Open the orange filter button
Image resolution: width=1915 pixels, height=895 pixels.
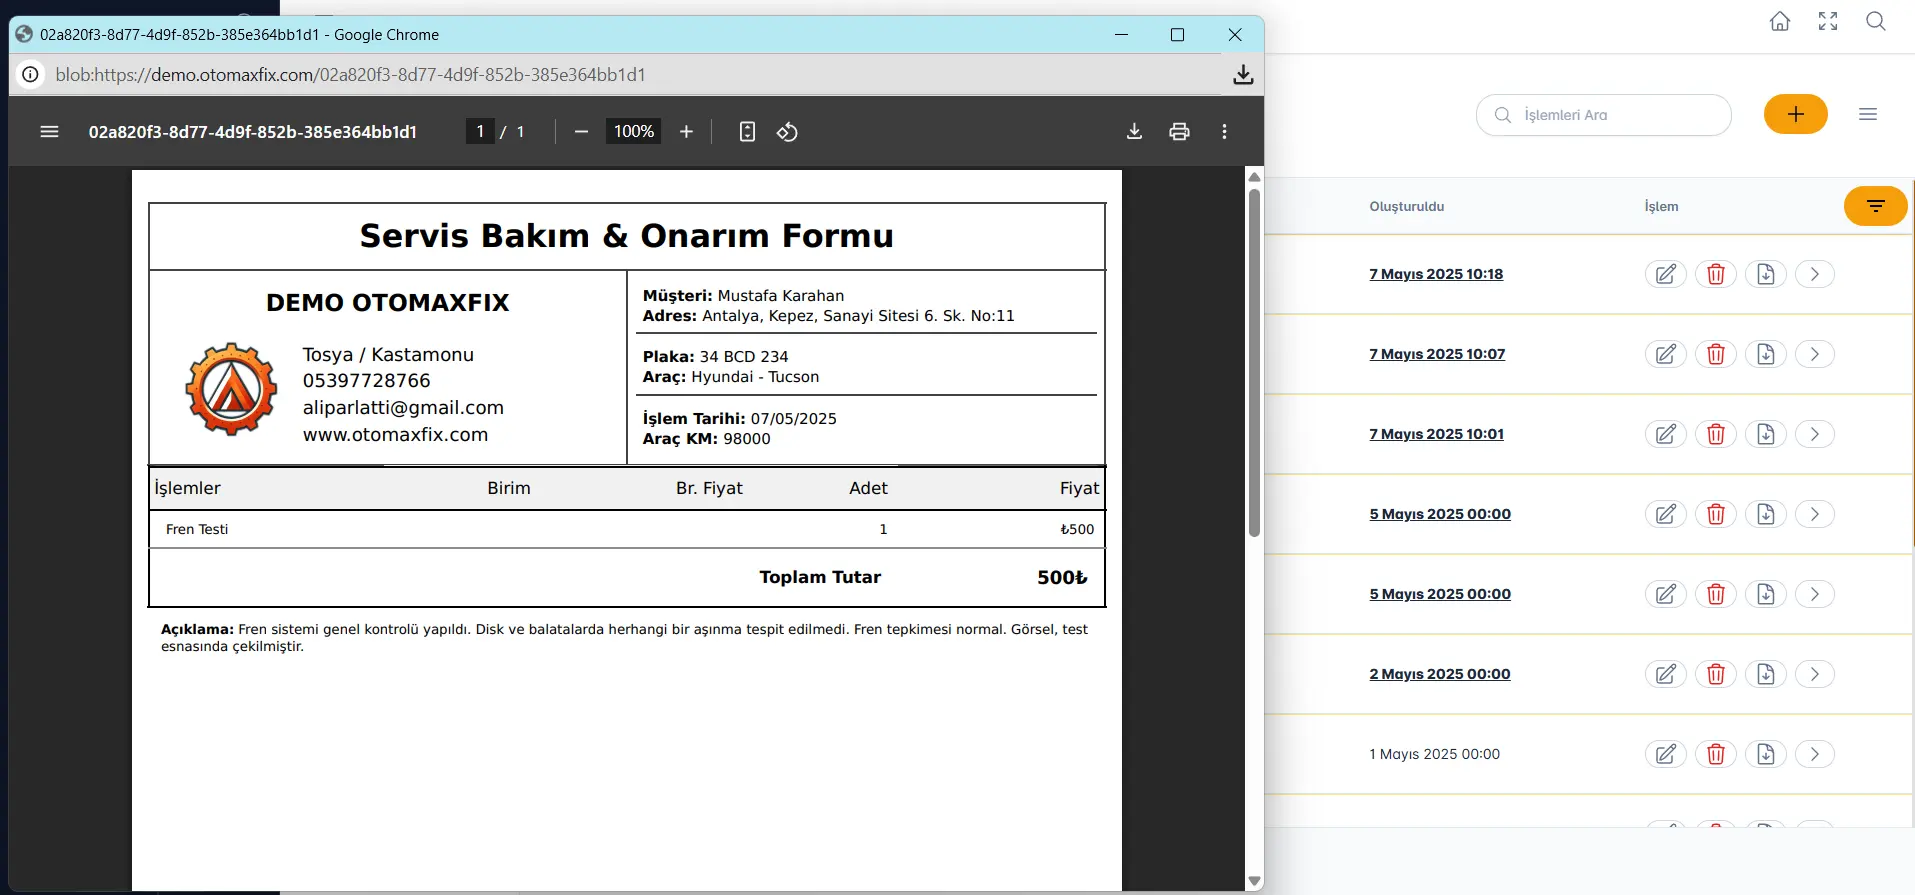tap(1876, 206)
